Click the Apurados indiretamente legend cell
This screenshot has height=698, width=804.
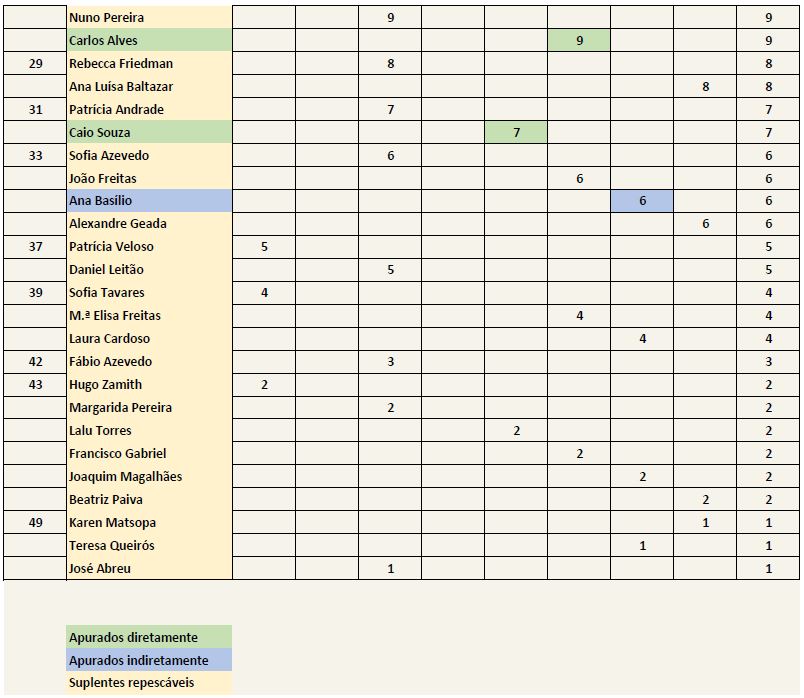click(149, 660)
